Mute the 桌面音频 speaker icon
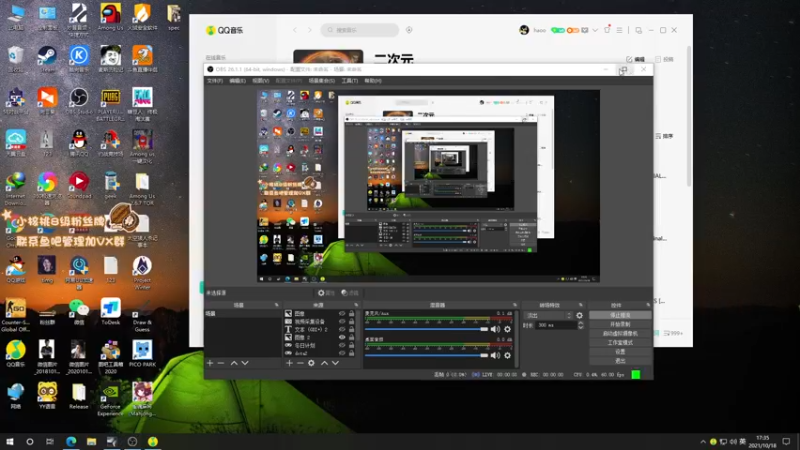This screenshot has height=450, width=800. click(495, 355)
